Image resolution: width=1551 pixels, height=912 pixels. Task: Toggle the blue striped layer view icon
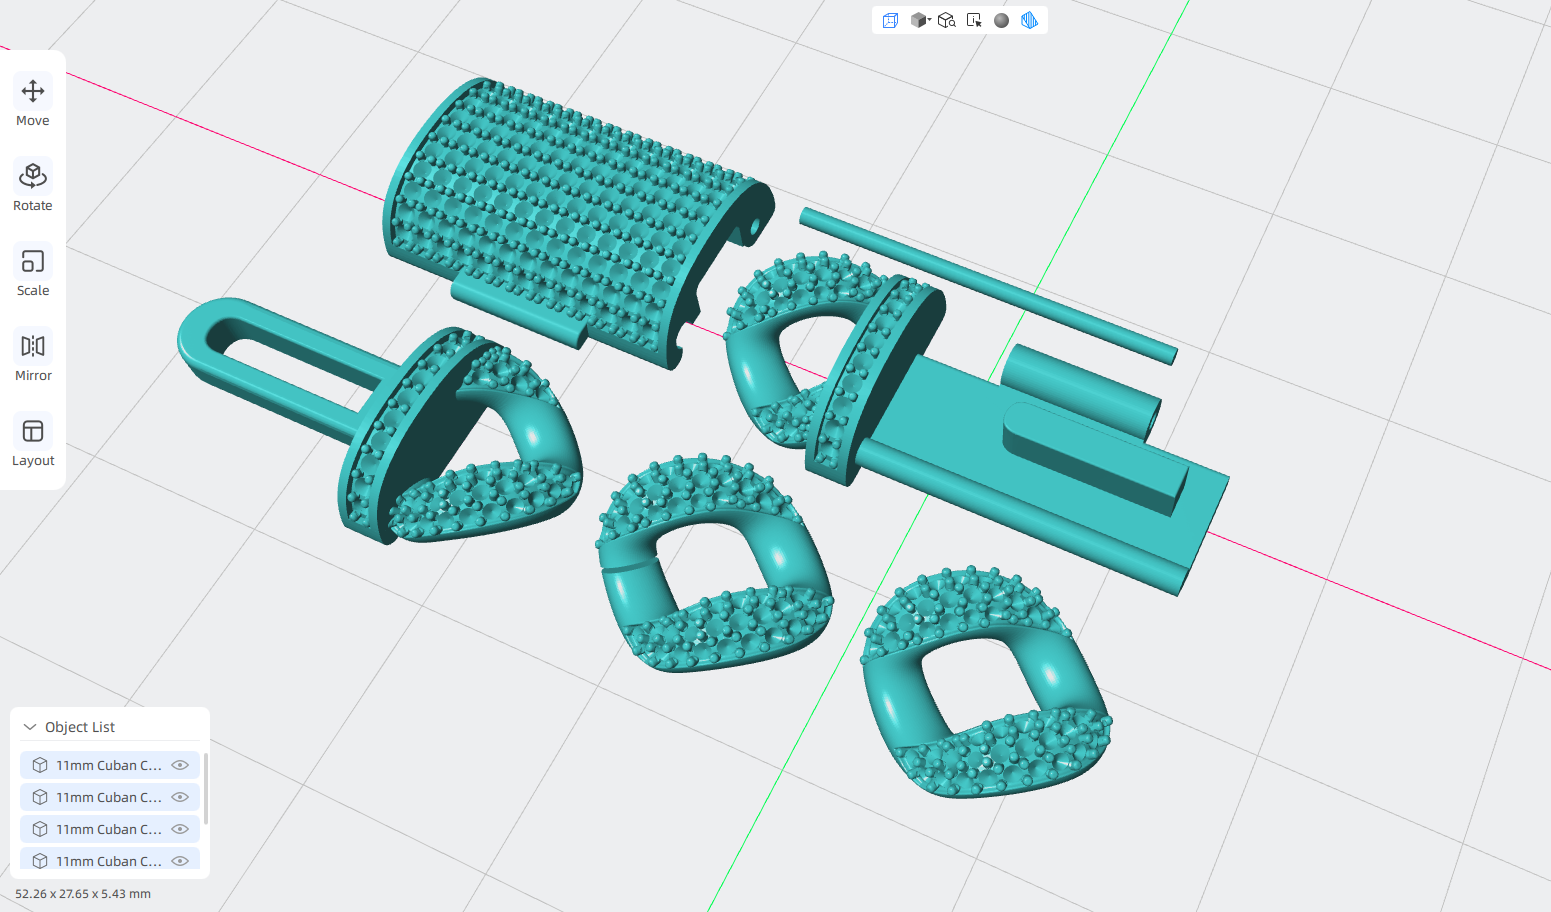[1029, 20]
